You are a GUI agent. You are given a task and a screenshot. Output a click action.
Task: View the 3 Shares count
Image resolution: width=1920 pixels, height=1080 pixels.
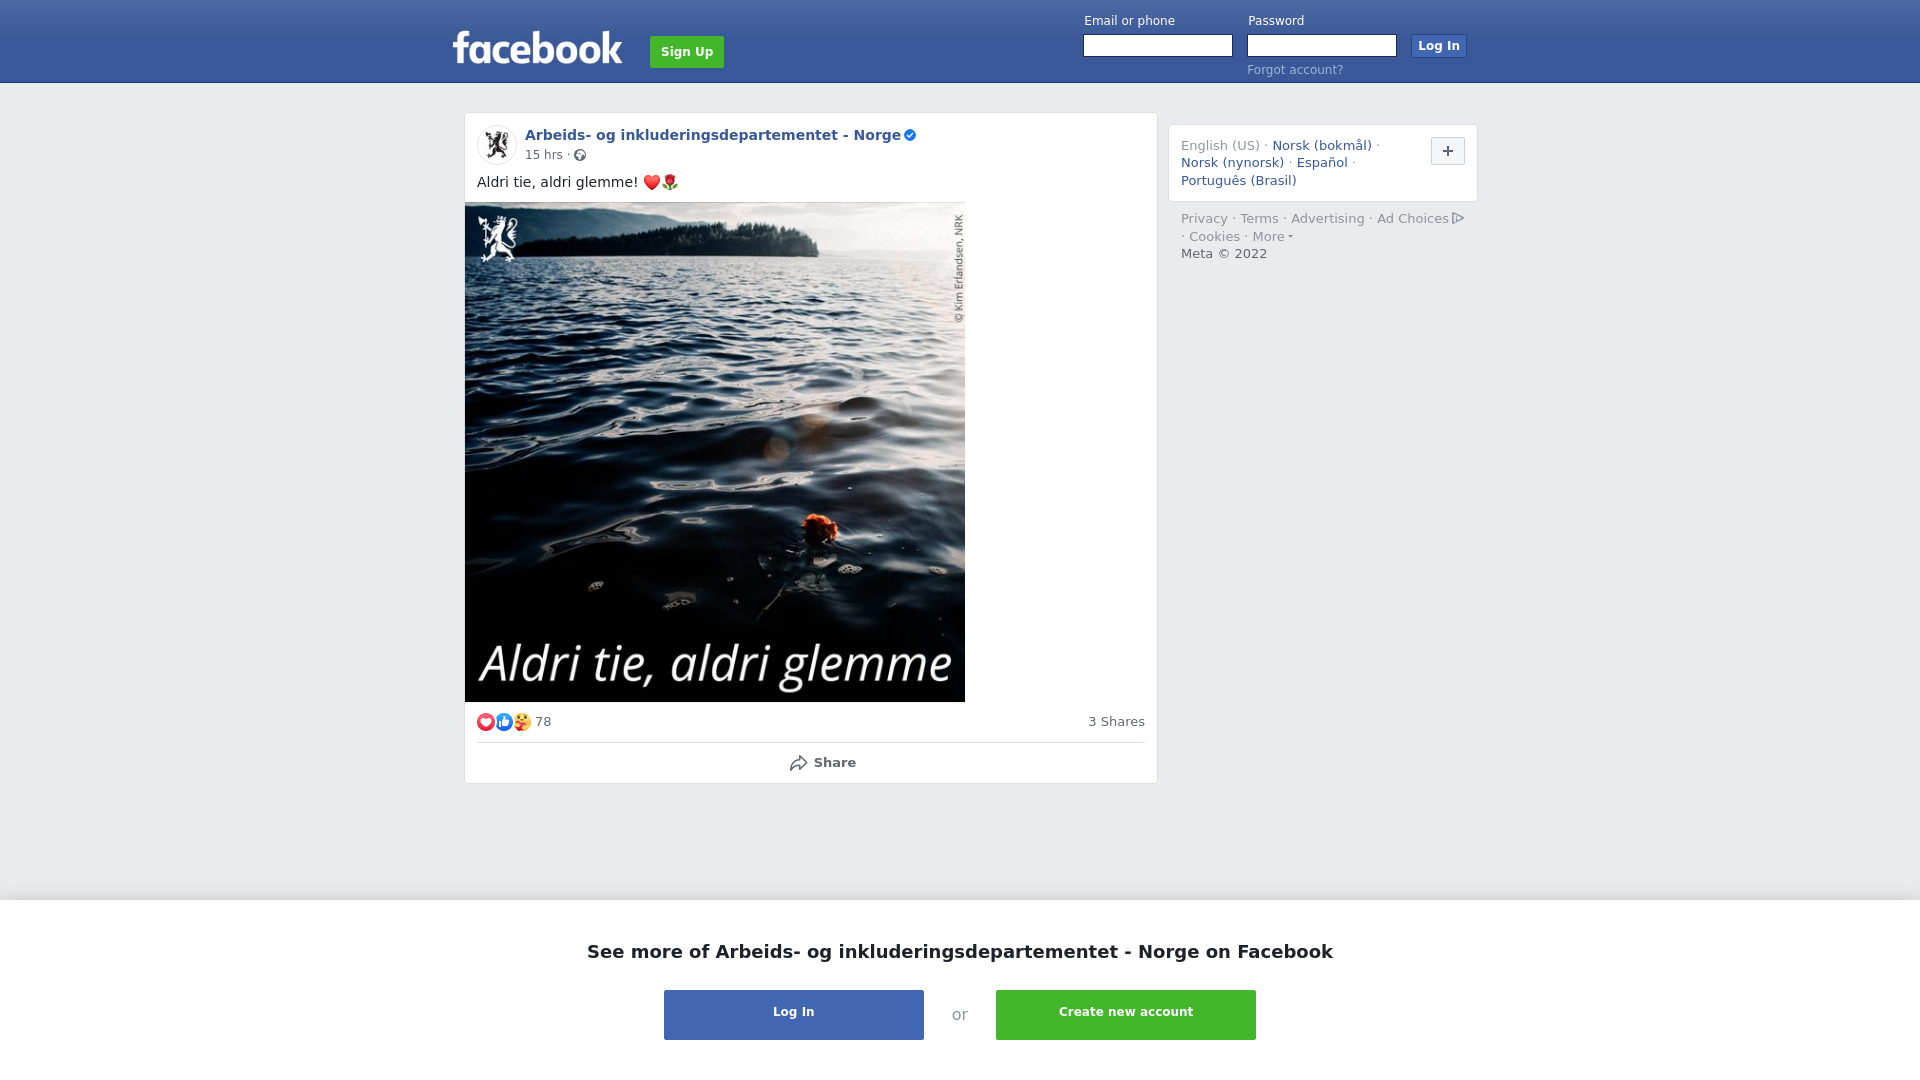[1116, 722]
